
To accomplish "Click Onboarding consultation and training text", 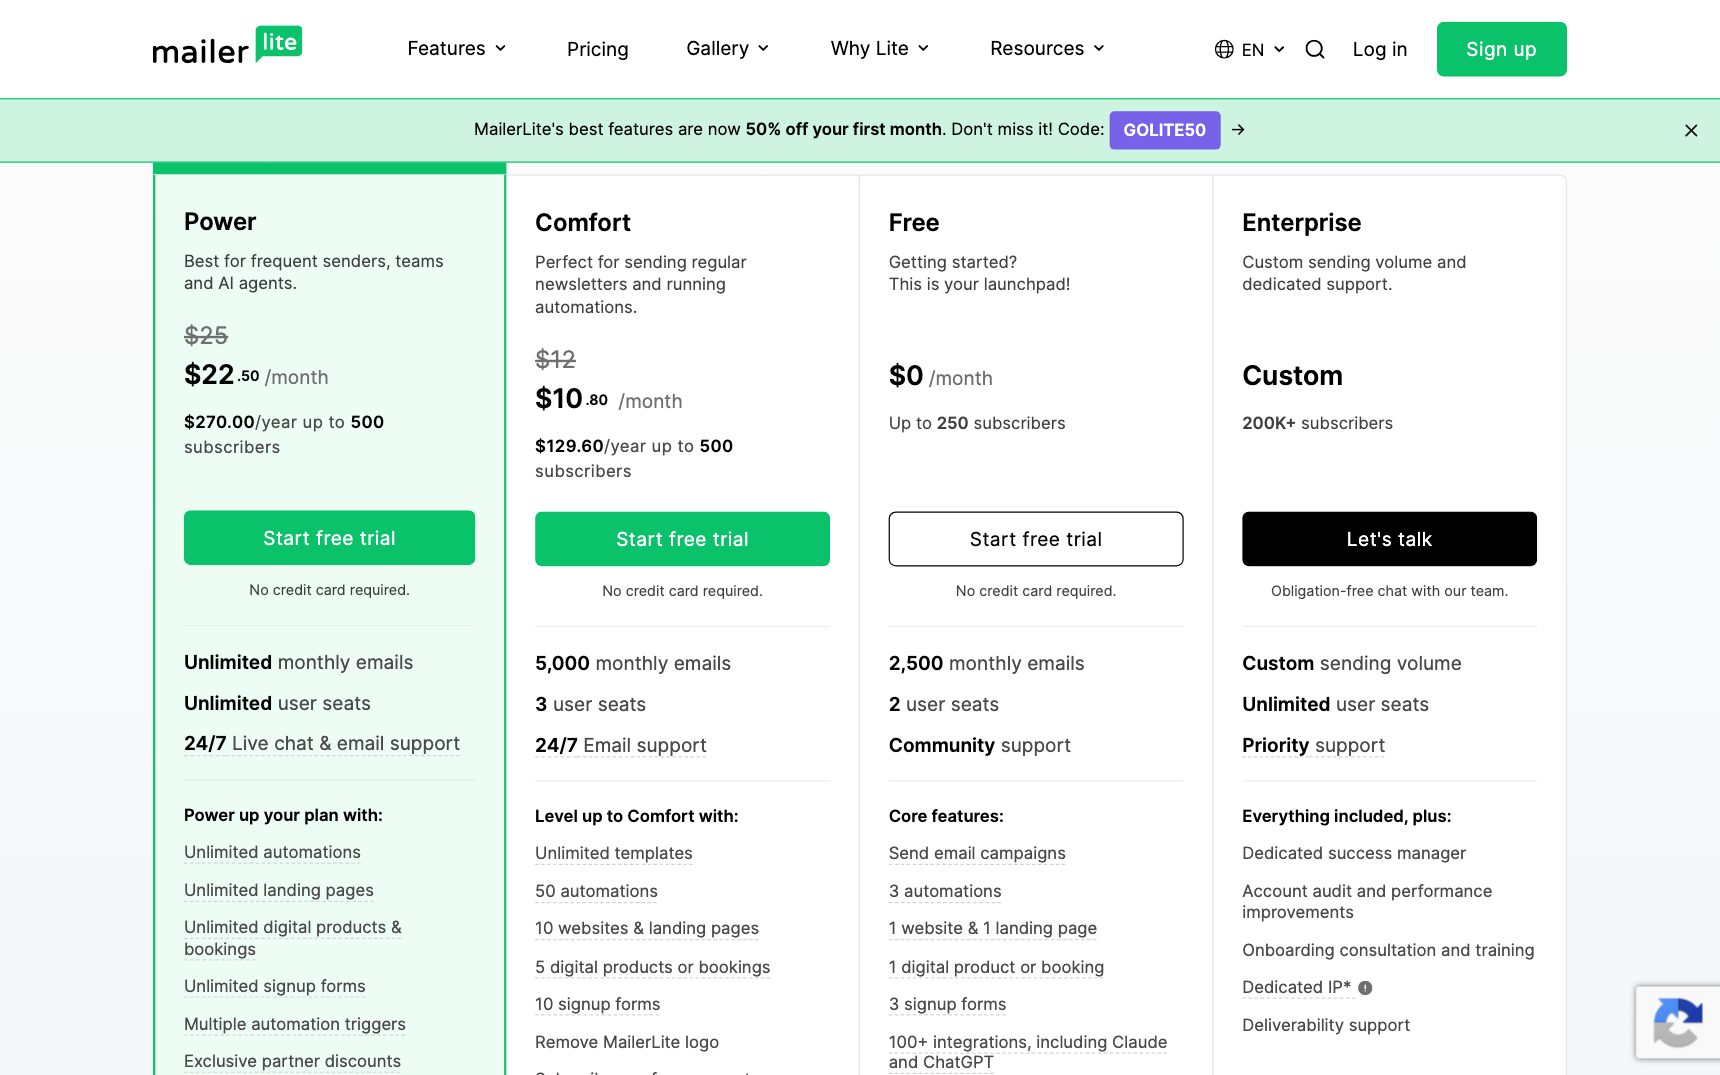I will click(1388, 950).
